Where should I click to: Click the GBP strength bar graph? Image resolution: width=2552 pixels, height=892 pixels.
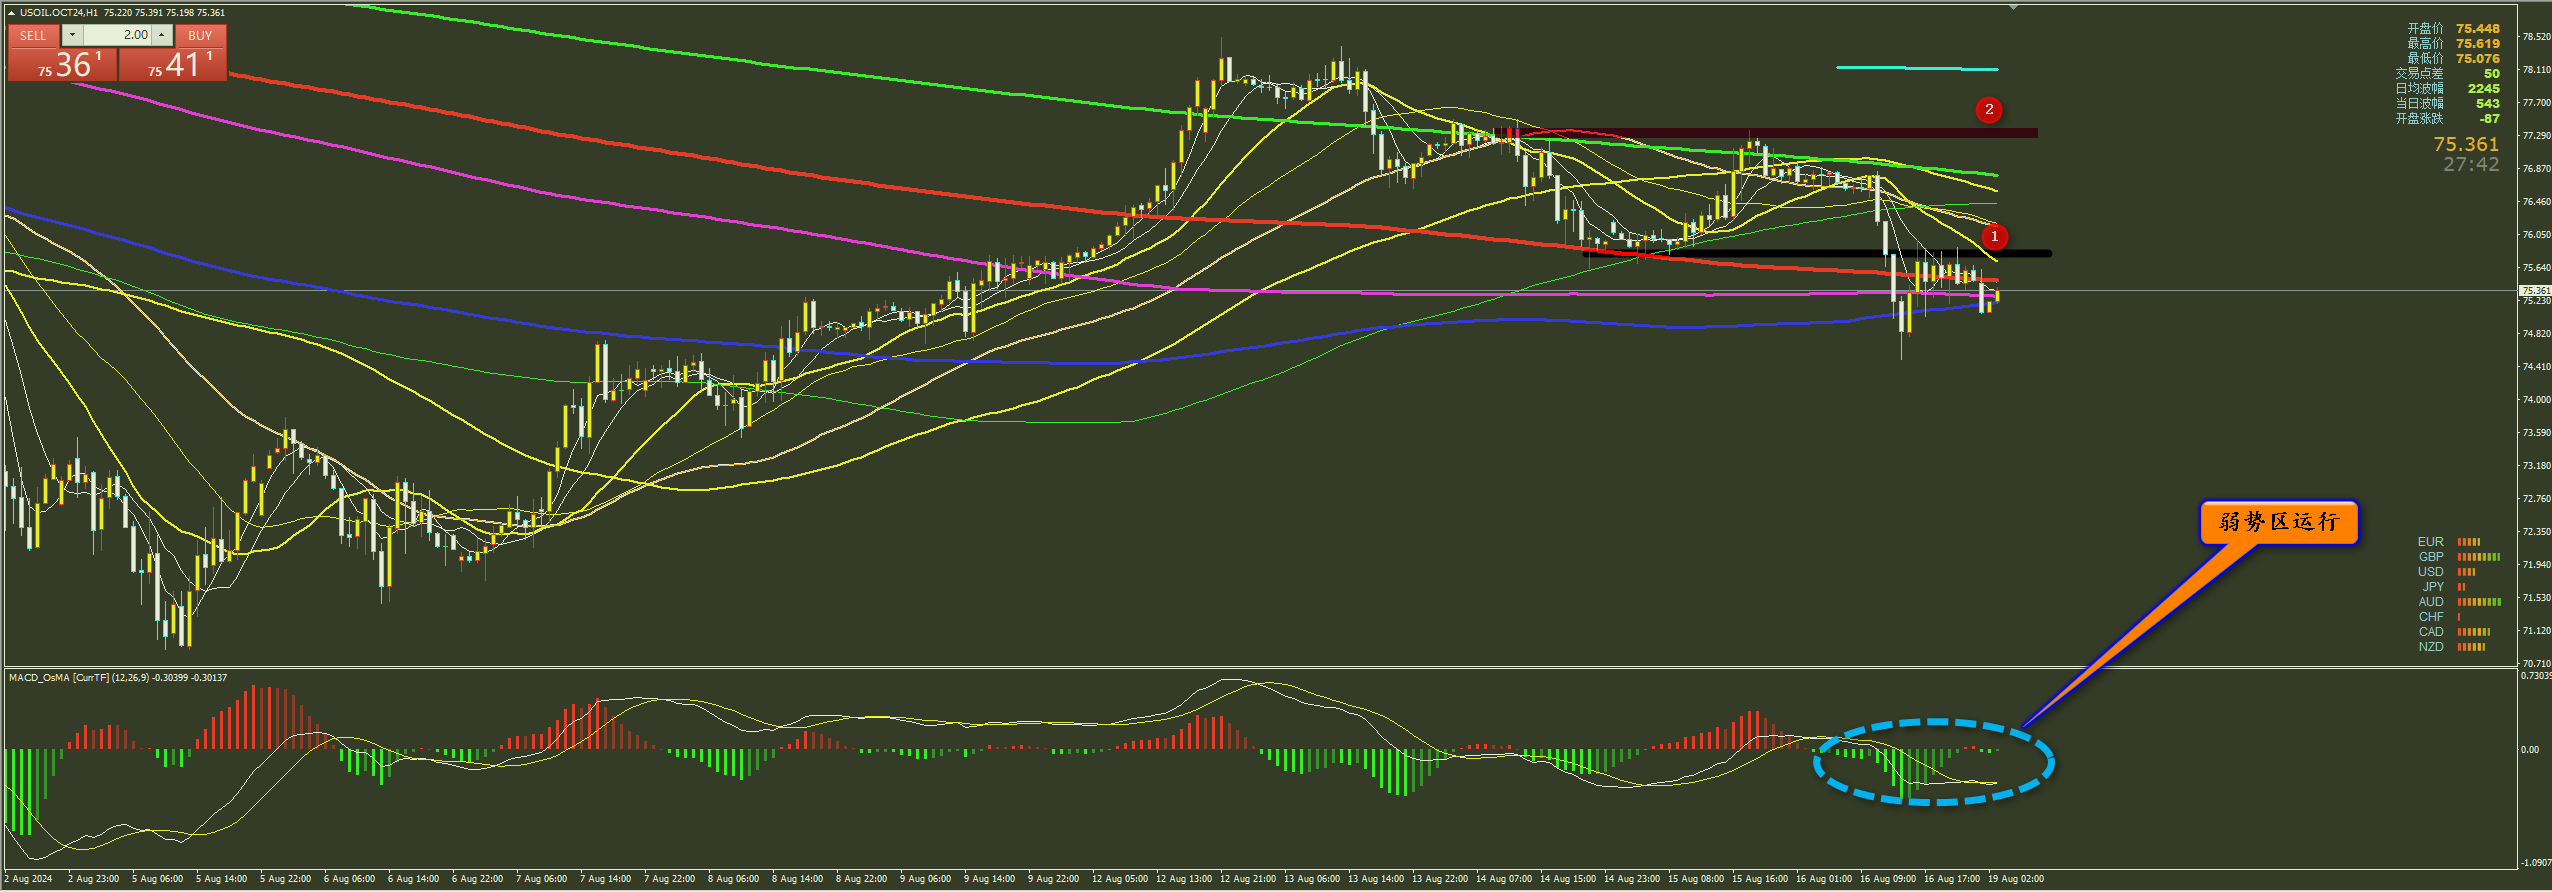point(2479,557)
